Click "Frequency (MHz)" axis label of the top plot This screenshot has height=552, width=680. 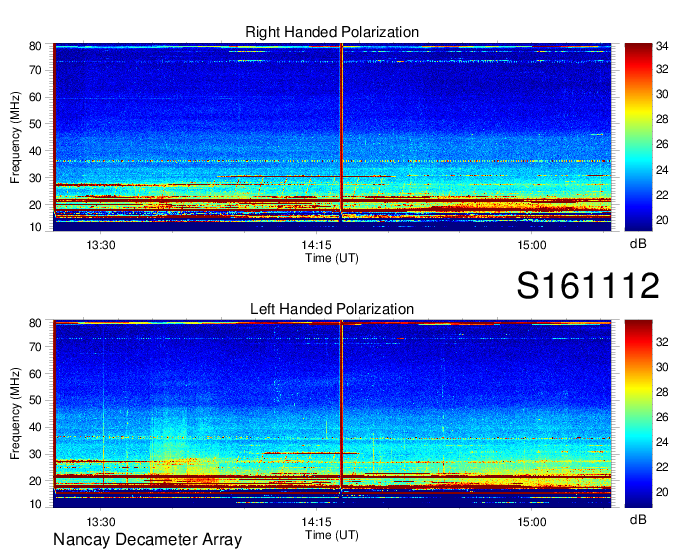coord(15,137)
